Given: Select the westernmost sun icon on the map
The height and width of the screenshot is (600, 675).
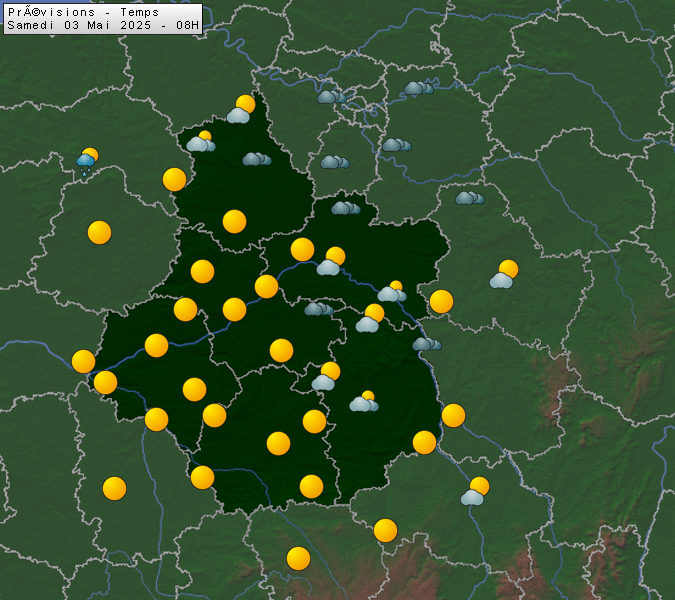Looking at the screenshot, I should click(83, 361).
